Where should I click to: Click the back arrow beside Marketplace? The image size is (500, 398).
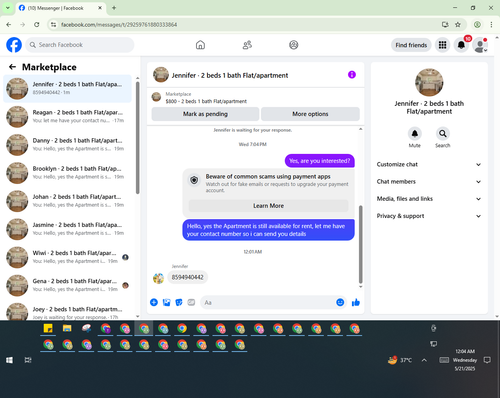(13, 67)
